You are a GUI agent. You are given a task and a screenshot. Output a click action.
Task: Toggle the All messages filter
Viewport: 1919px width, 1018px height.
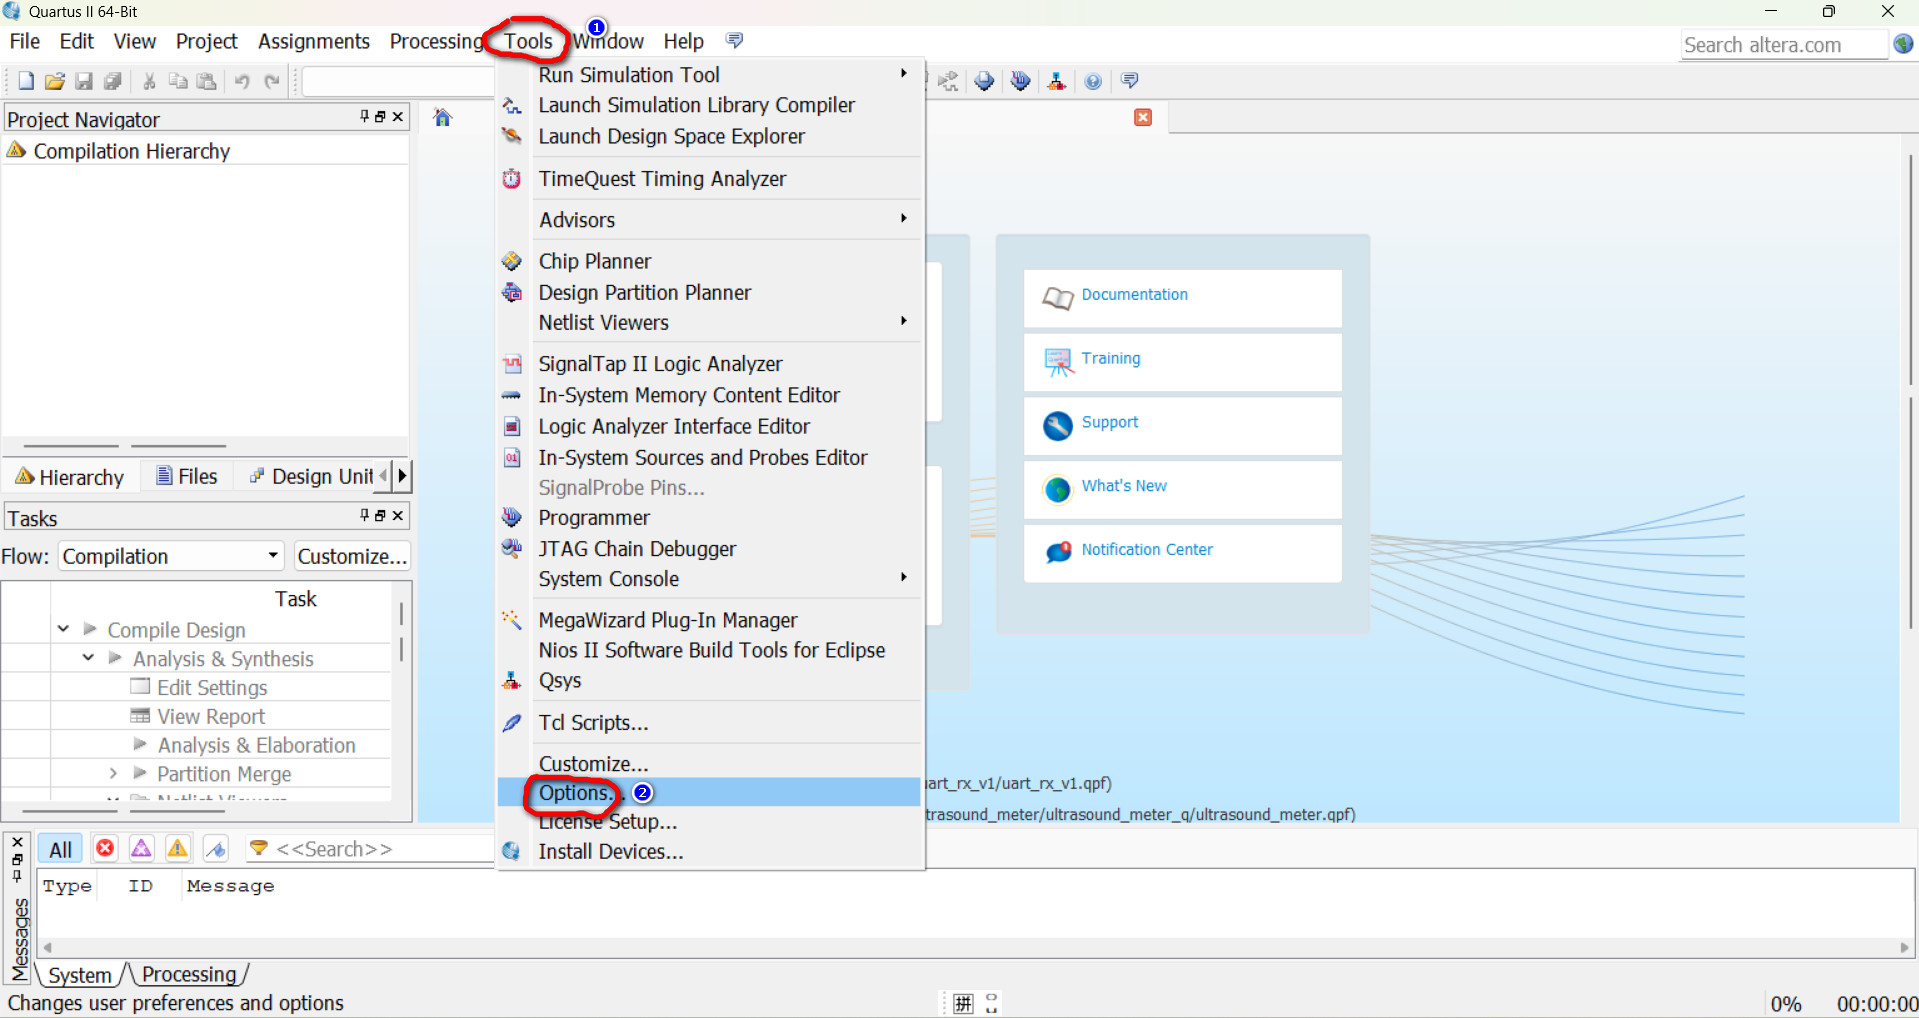point(60,849)
